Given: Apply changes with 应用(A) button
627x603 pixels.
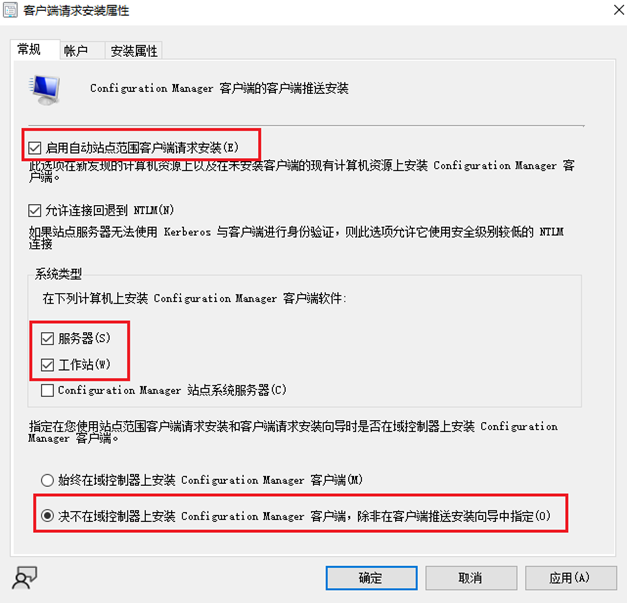Looking at the screenshot, I should coord(571,578).
